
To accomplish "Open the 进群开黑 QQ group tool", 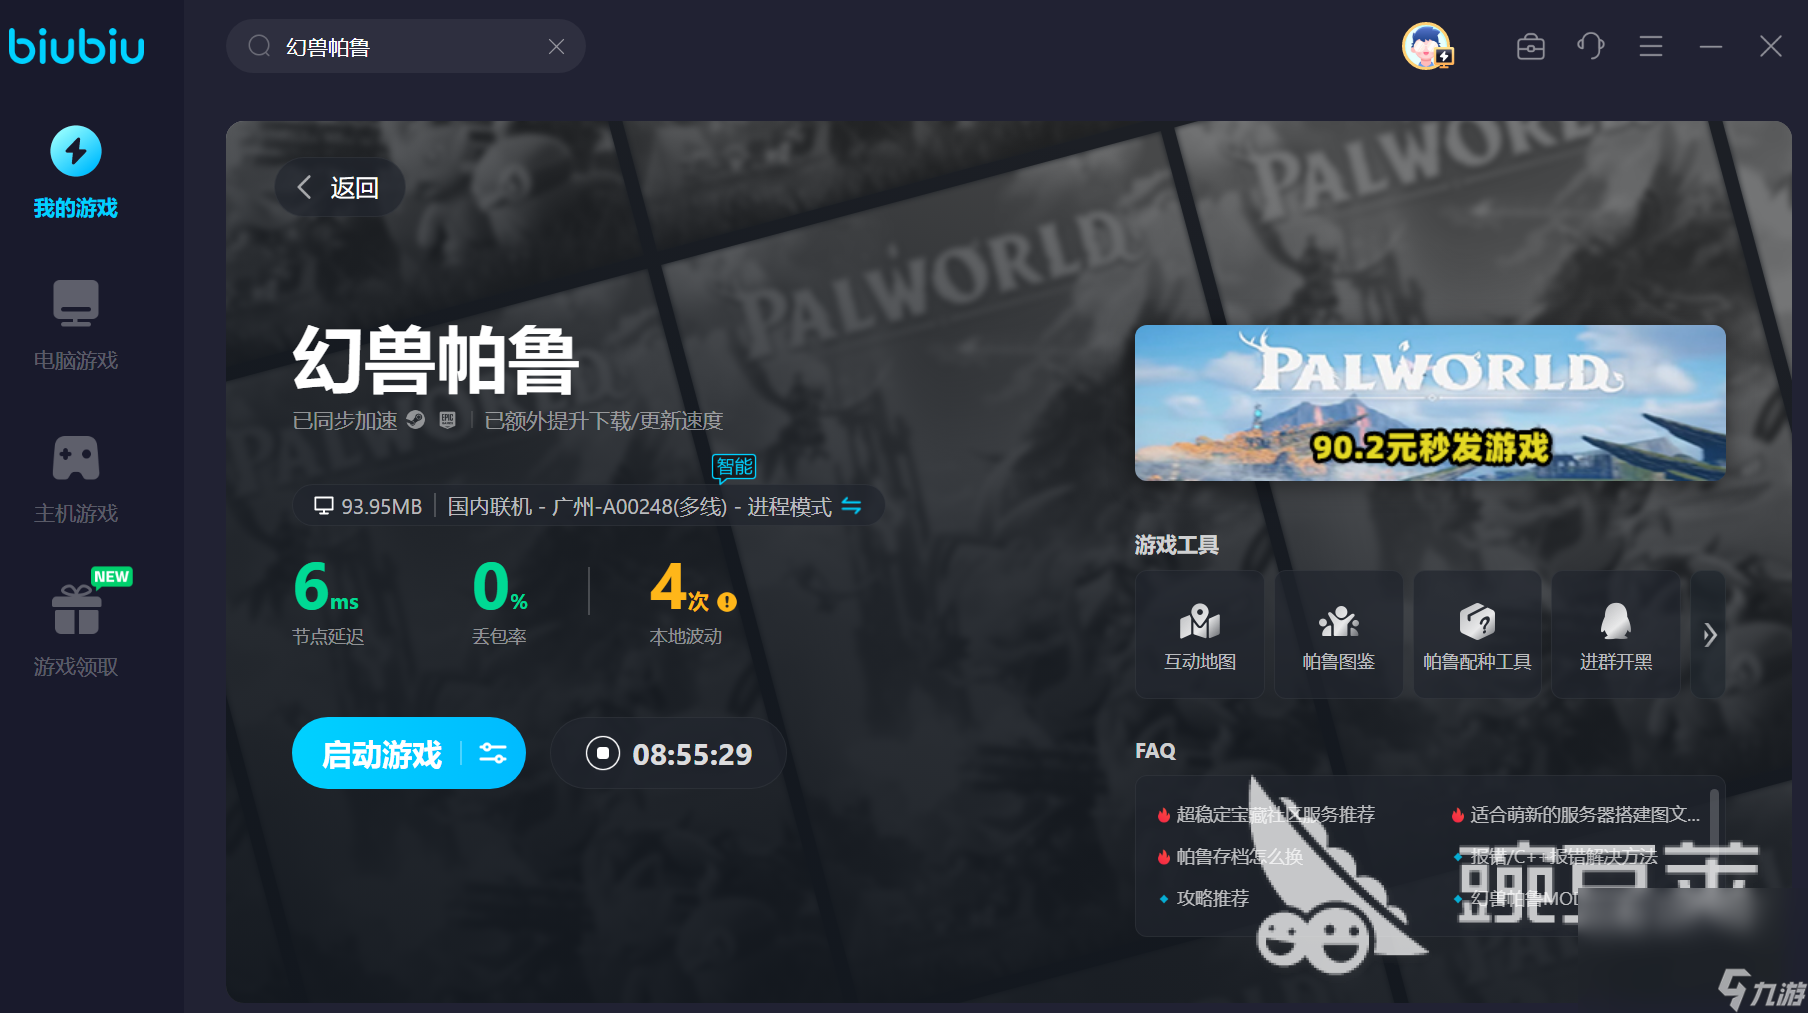I will (x=1616, y=633).
